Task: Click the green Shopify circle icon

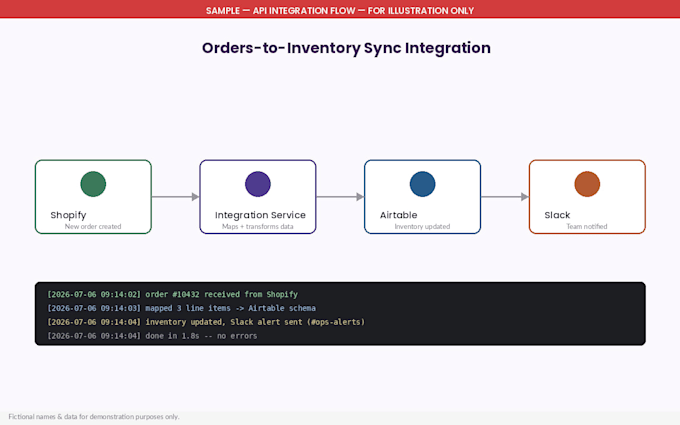Action: (93, 184)
